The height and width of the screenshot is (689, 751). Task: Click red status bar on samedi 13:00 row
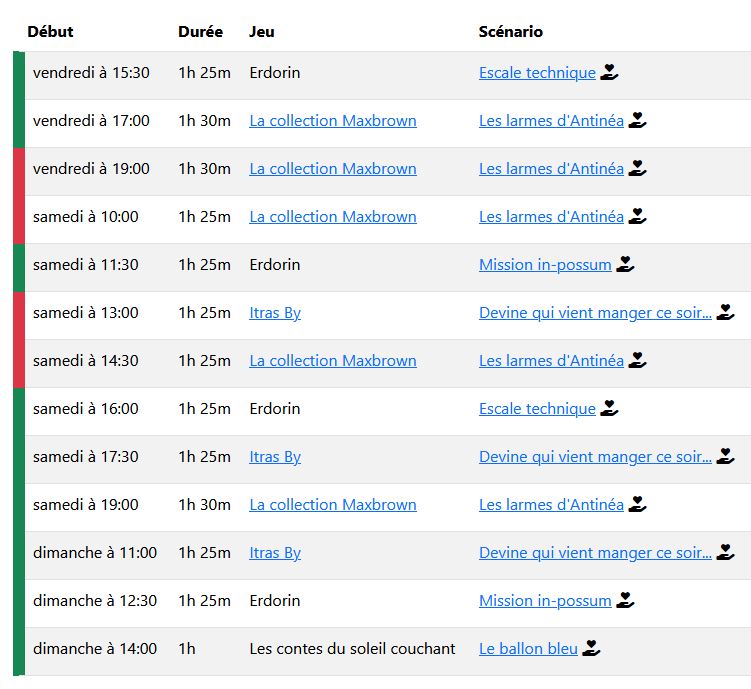click(x=18, y=313)
